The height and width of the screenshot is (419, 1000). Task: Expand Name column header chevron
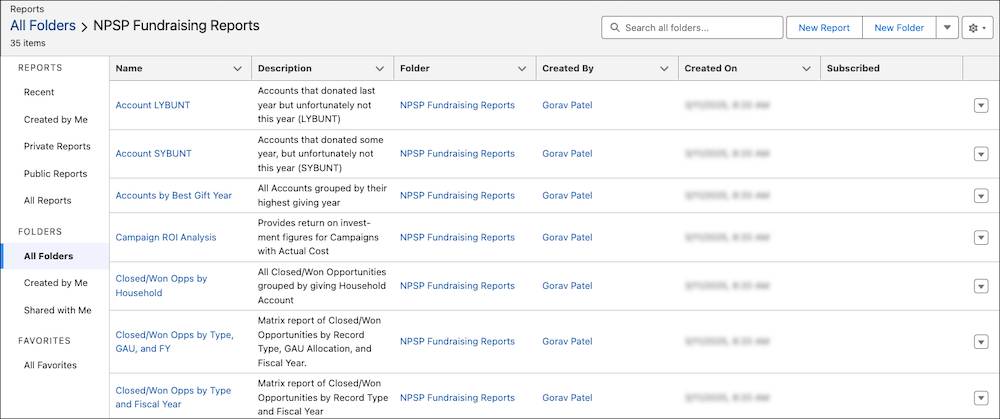pyautogui.click(x=238, y=69)
